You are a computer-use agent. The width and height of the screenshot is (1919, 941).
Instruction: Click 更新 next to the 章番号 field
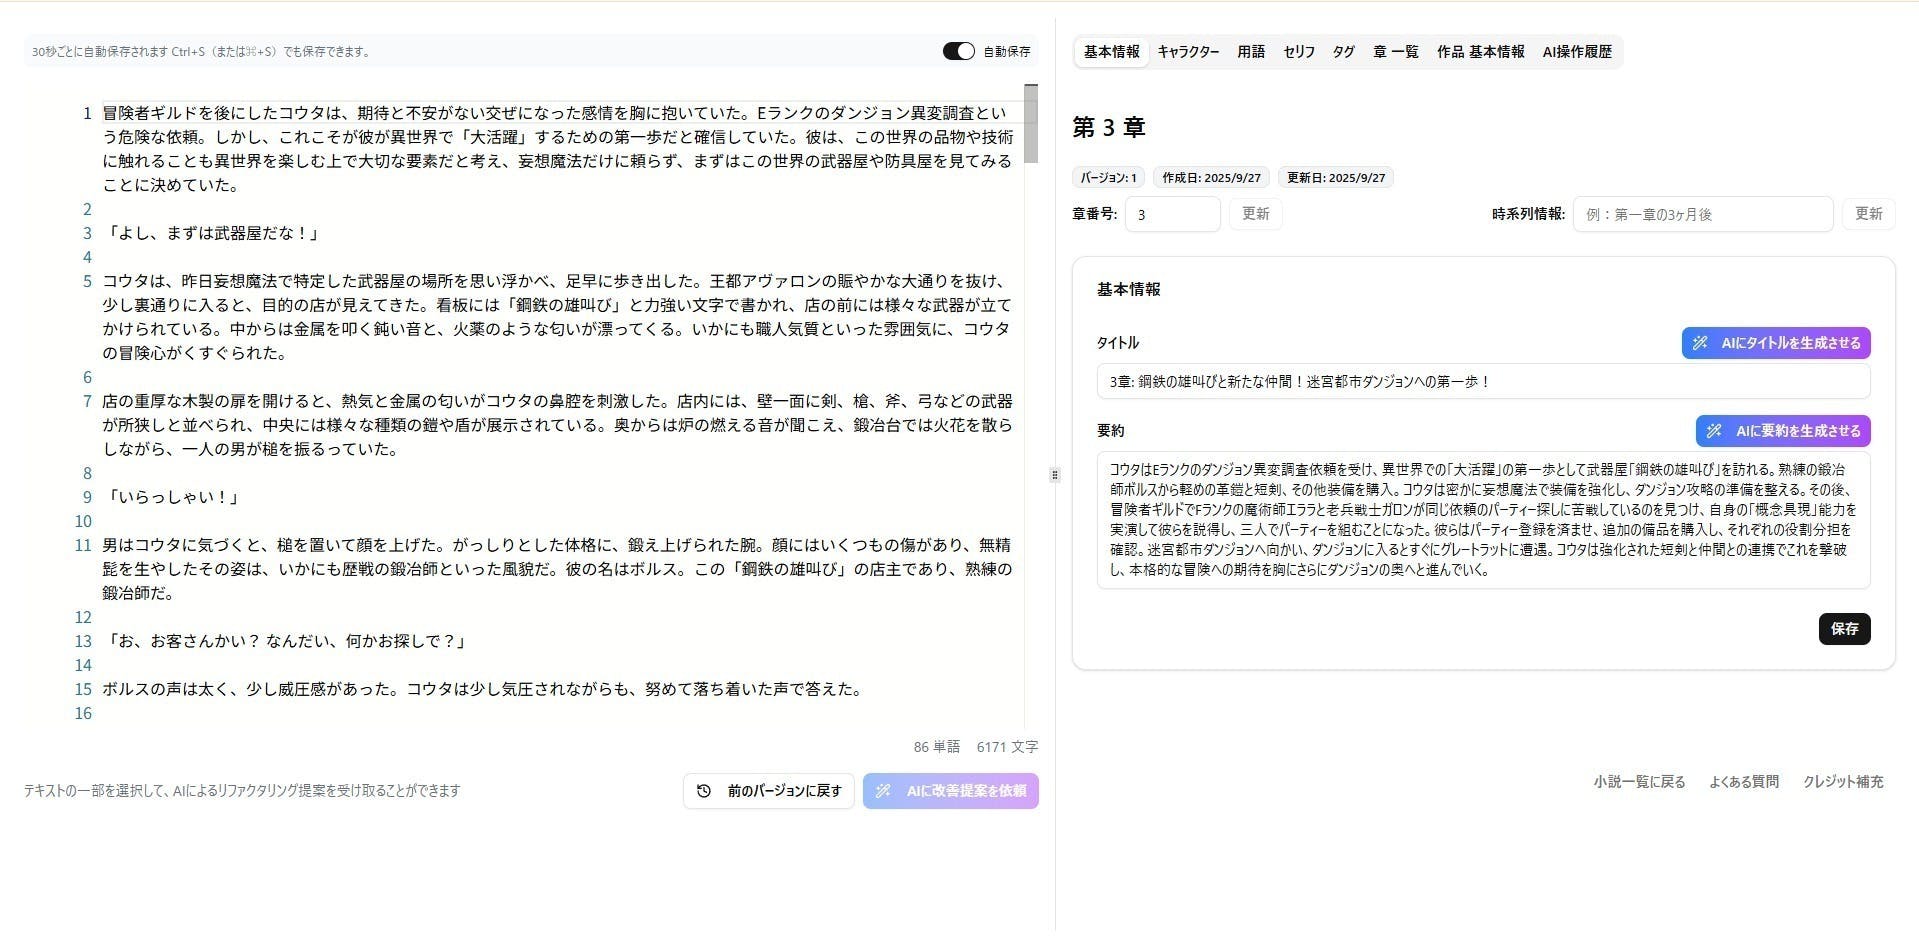pyautogui.click(x=1255, y=213)
